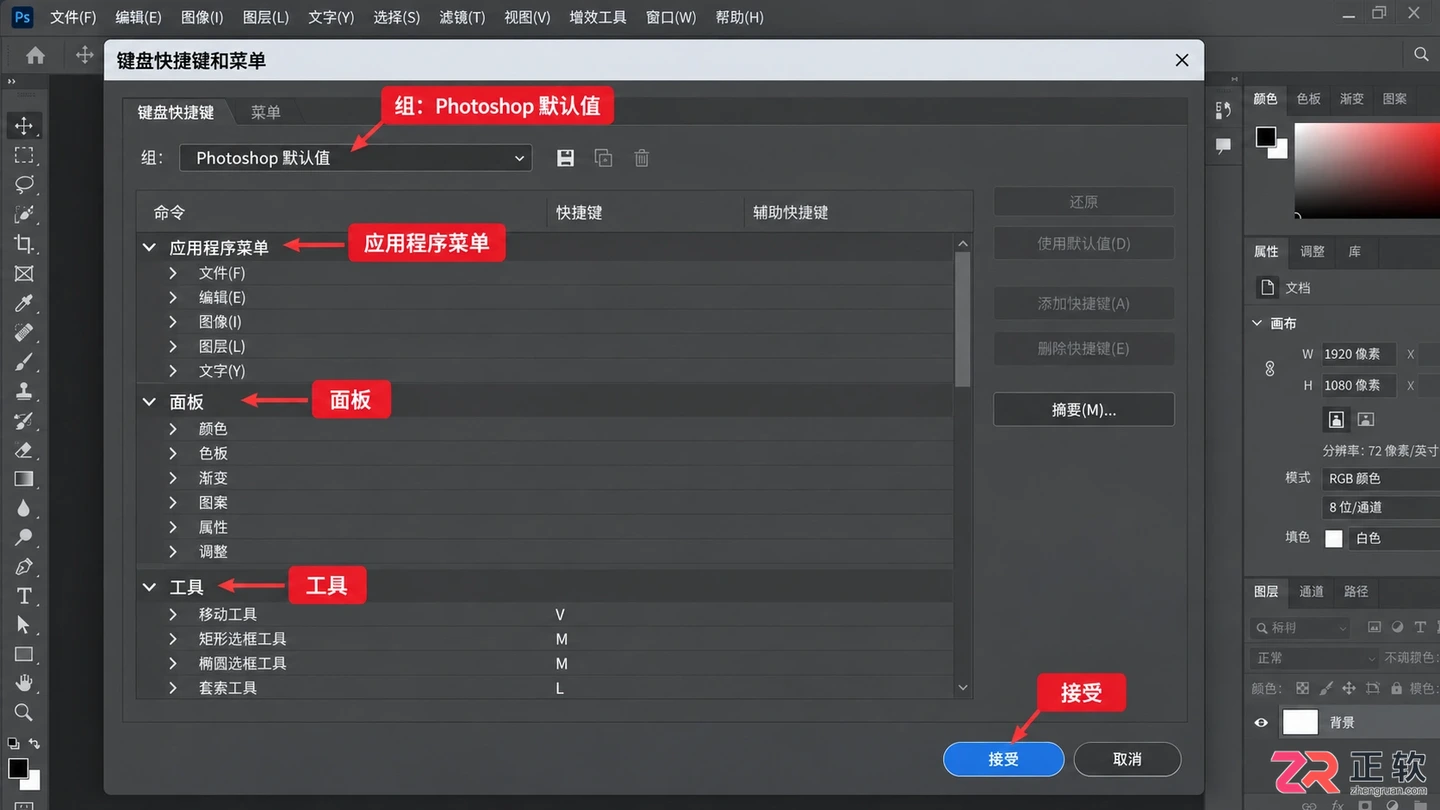Select the Move tool in the toolbar

pos(24,126)
